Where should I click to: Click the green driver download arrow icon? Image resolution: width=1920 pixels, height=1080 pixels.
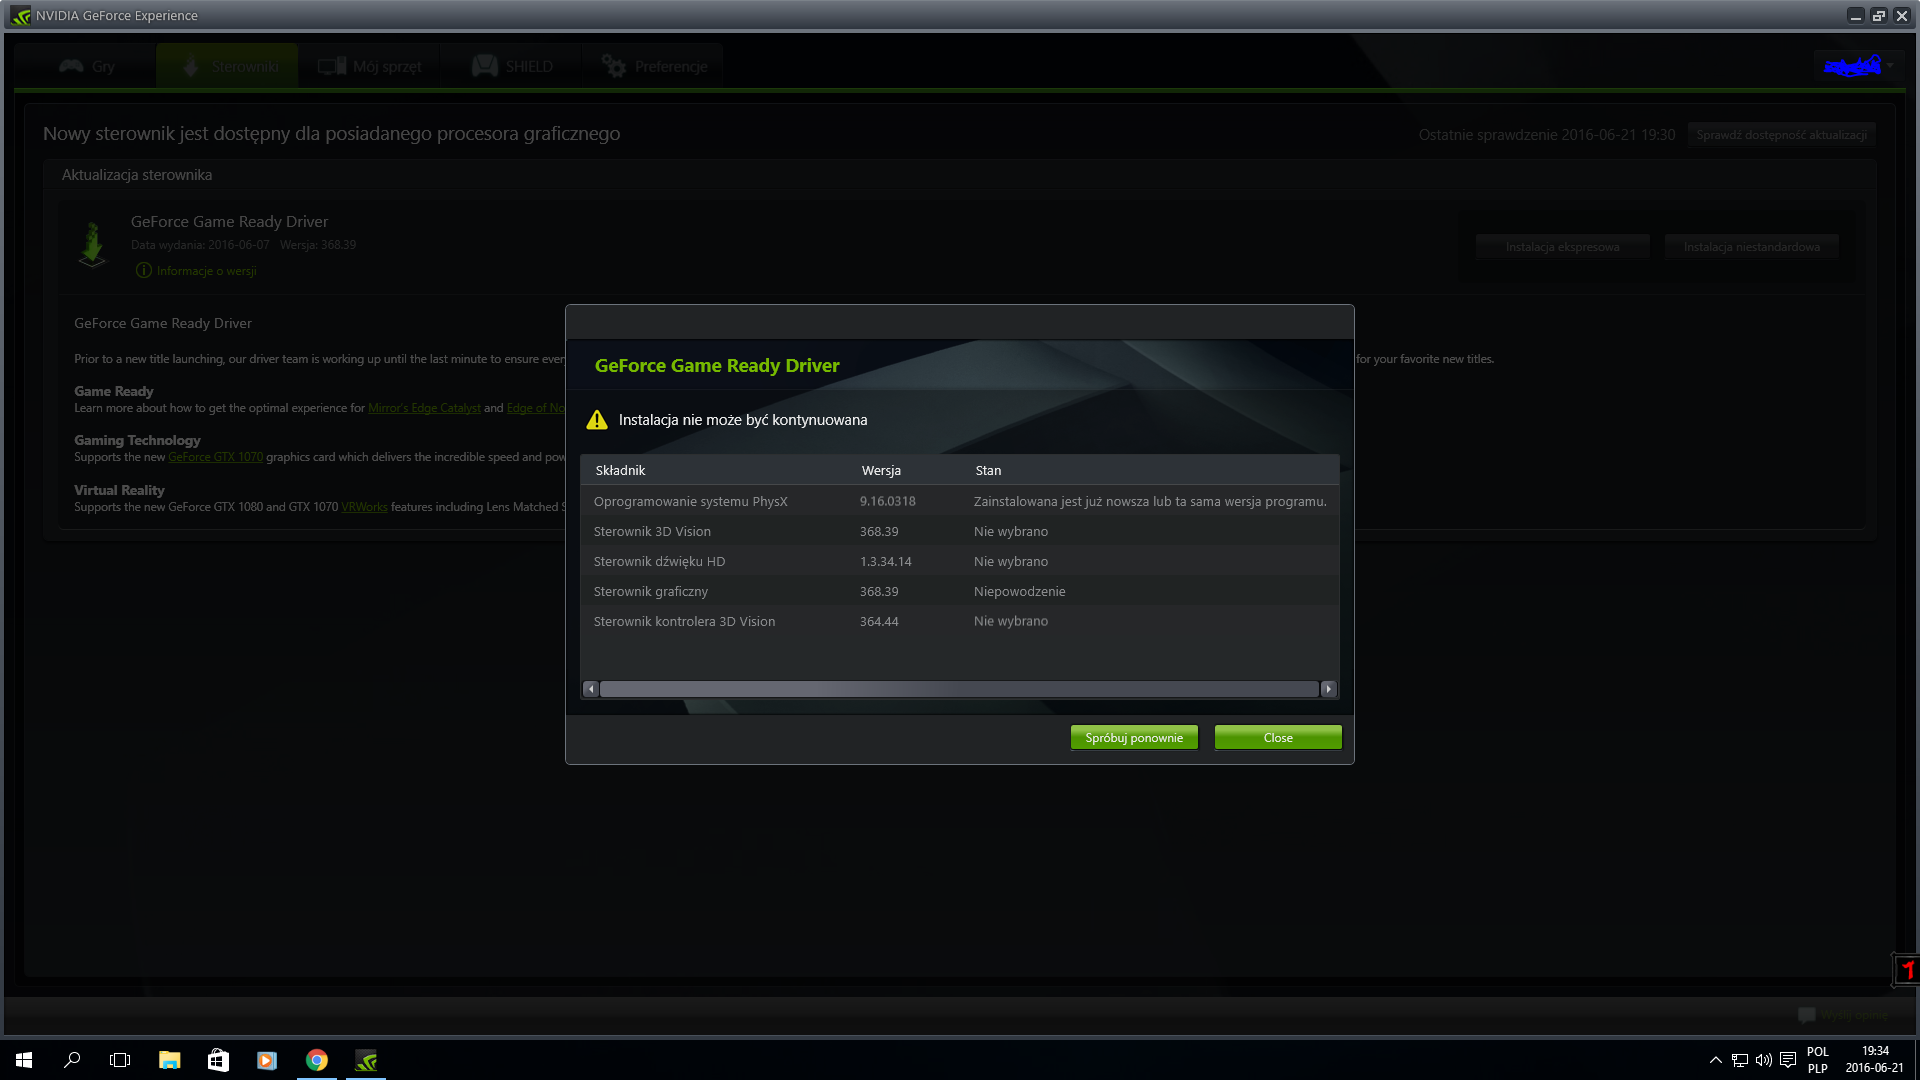coord(92,244)
